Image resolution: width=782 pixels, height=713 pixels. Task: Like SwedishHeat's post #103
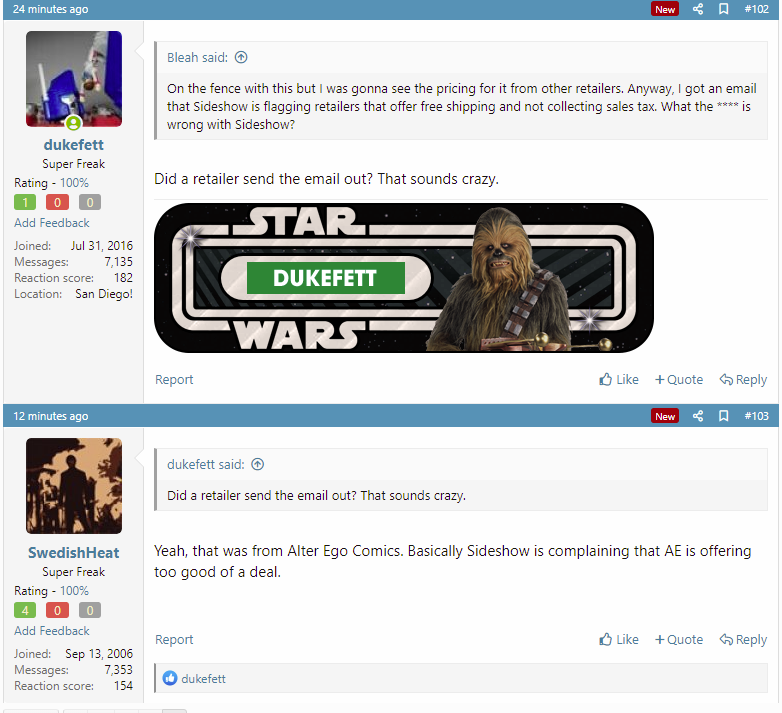click(x=618, y=639)
